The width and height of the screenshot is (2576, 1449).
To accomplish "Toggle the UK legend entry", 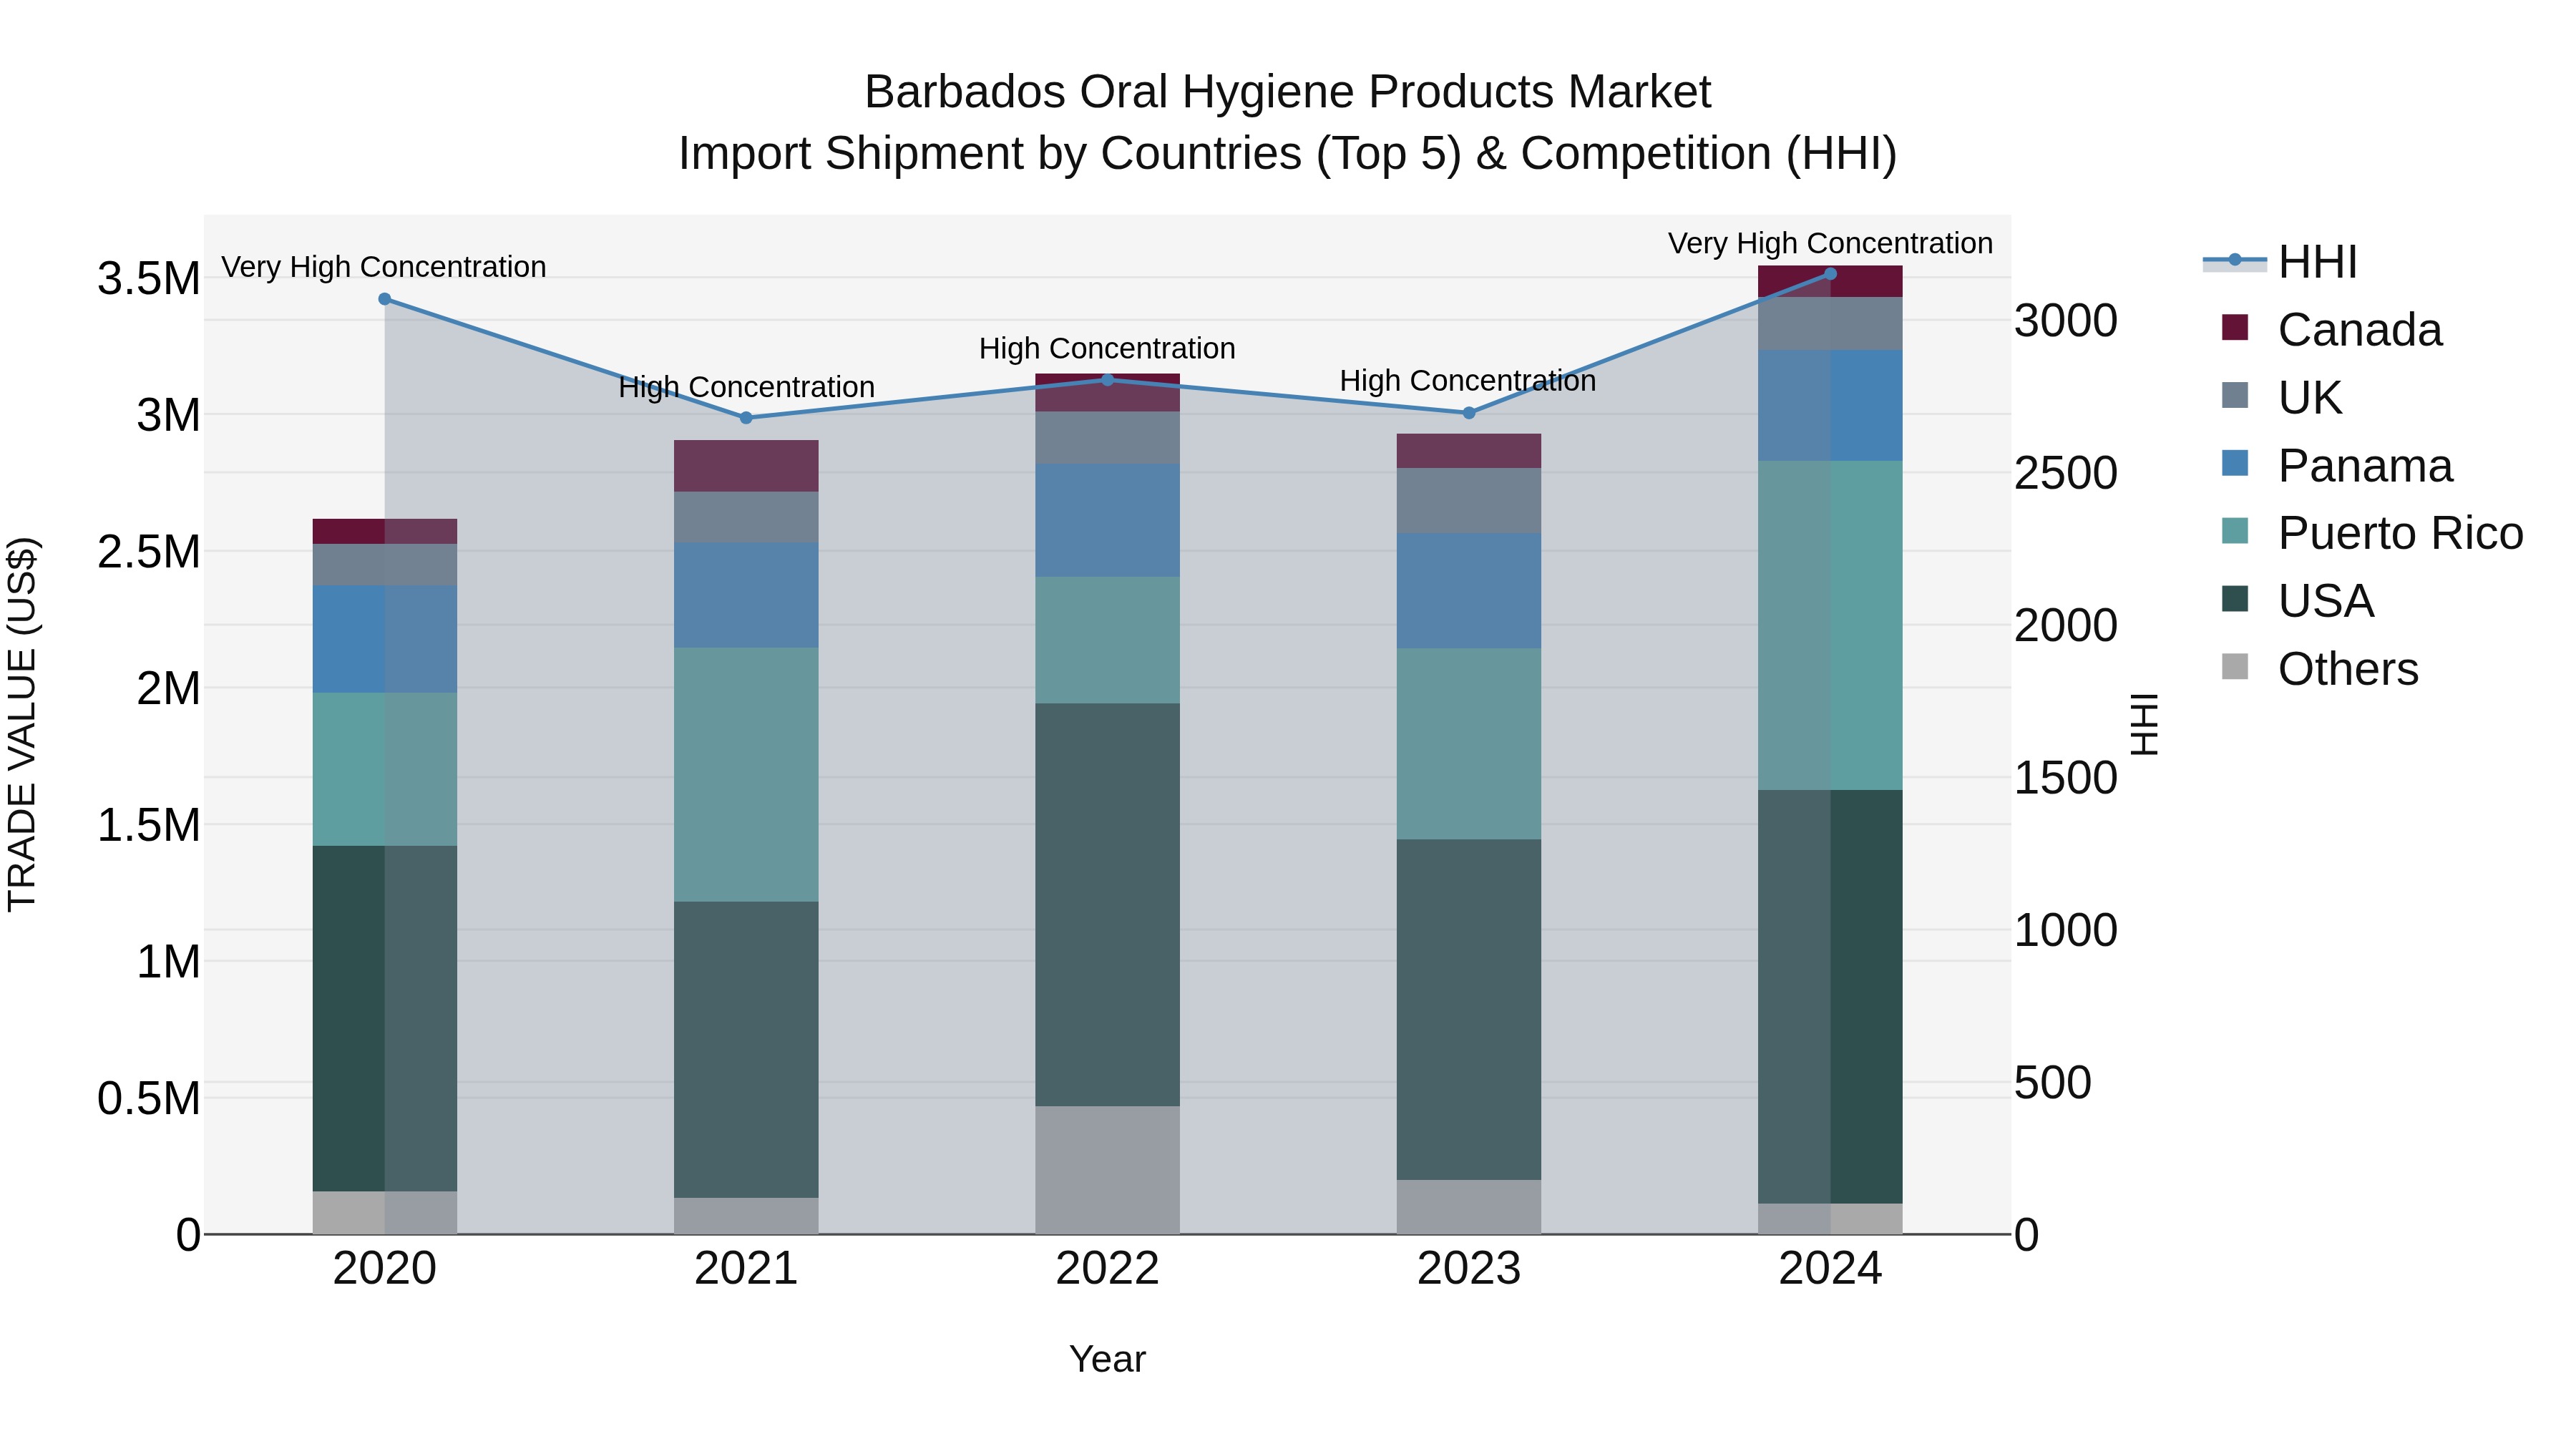I will [2281, 398].
